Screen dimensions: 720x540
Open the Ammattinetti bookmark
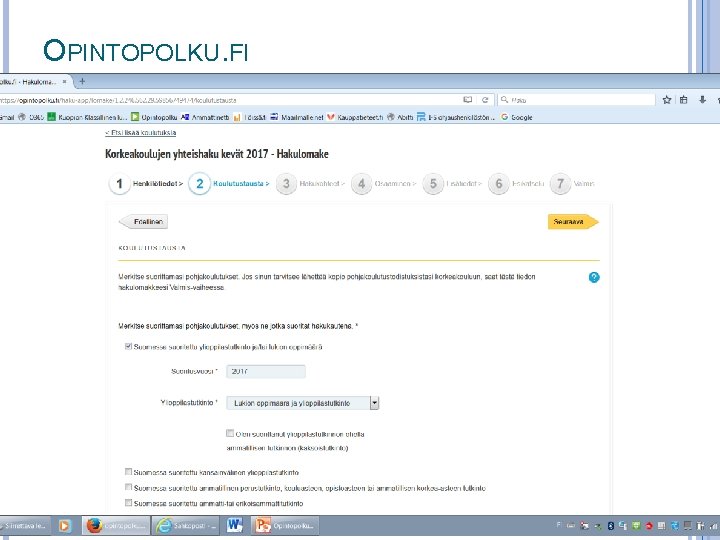[205, 117]
